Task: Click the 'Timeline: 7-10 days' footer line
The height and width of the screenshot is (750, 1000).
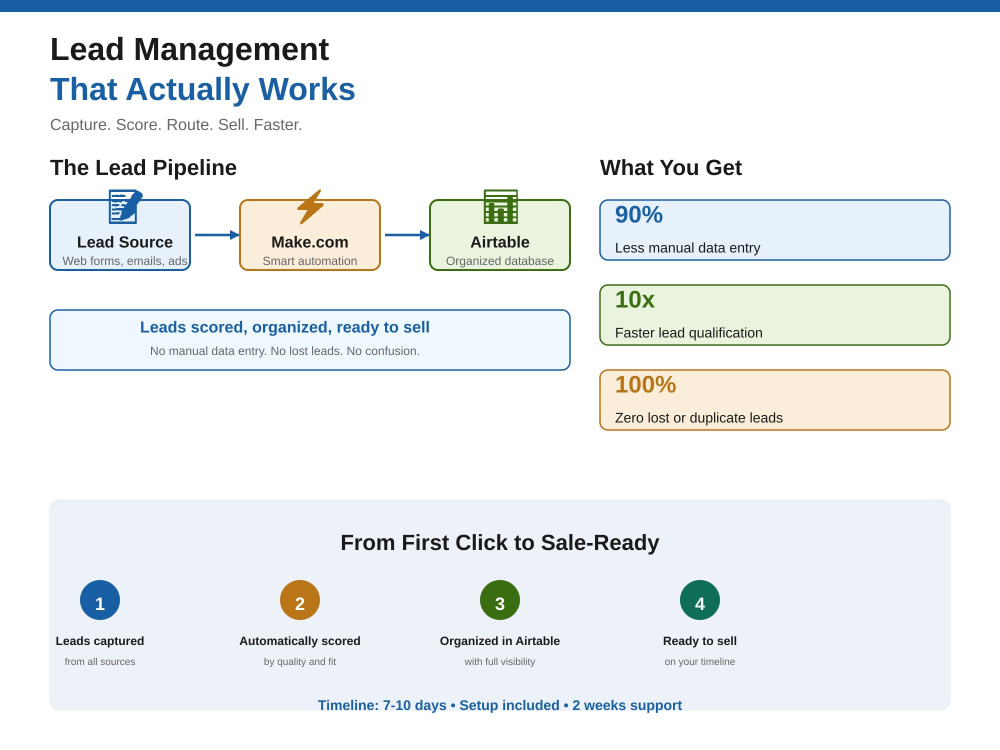Action: [x=500, y=705]
